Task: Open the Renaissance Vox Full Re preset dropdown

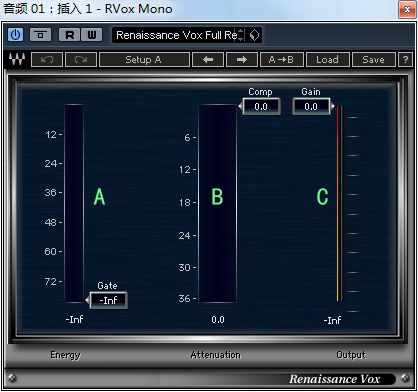Action: click(x=176, y=35)
